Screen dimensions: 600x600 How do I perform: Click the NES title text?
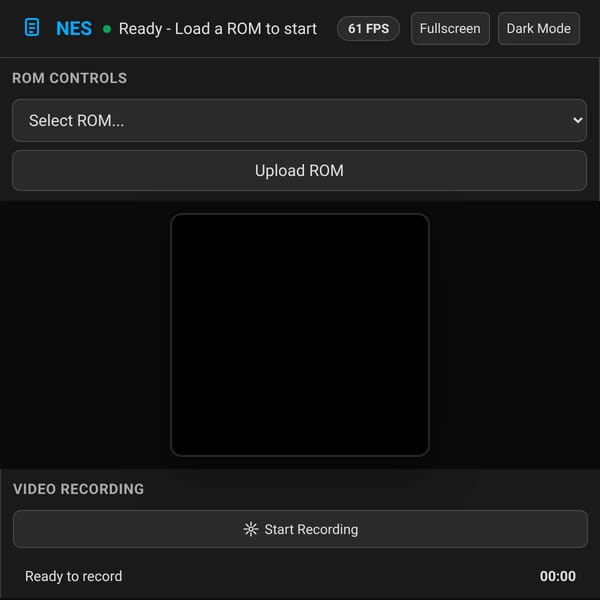74,28
